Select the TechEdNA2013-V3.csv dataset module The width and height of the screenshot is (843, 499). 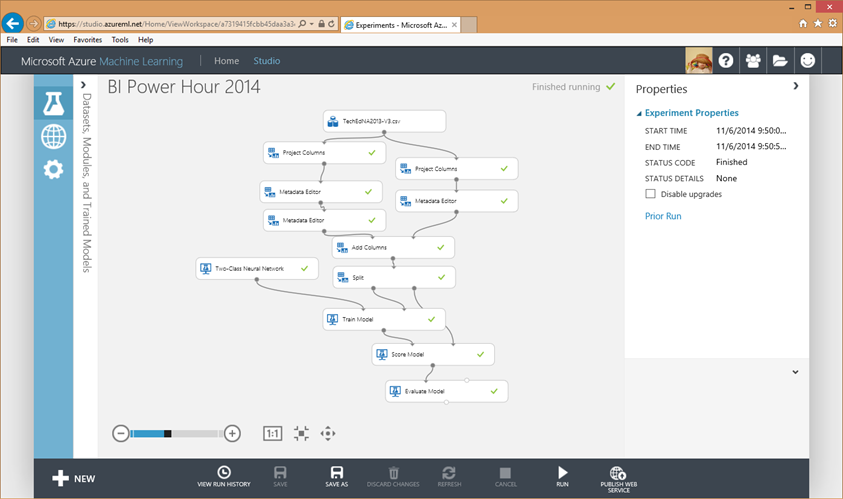point(384,121)
